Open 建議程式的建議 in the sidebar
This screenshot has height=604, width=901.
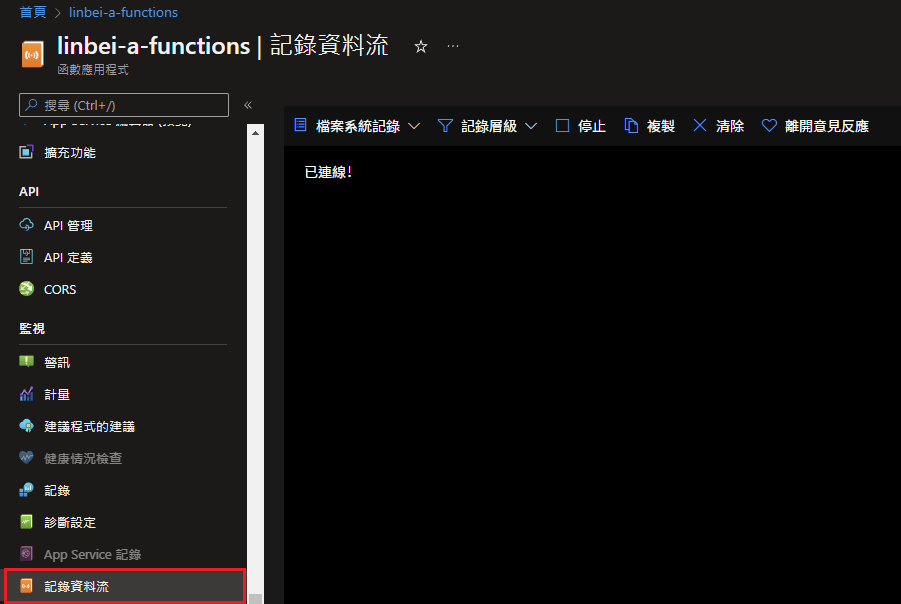click(90, 427)
